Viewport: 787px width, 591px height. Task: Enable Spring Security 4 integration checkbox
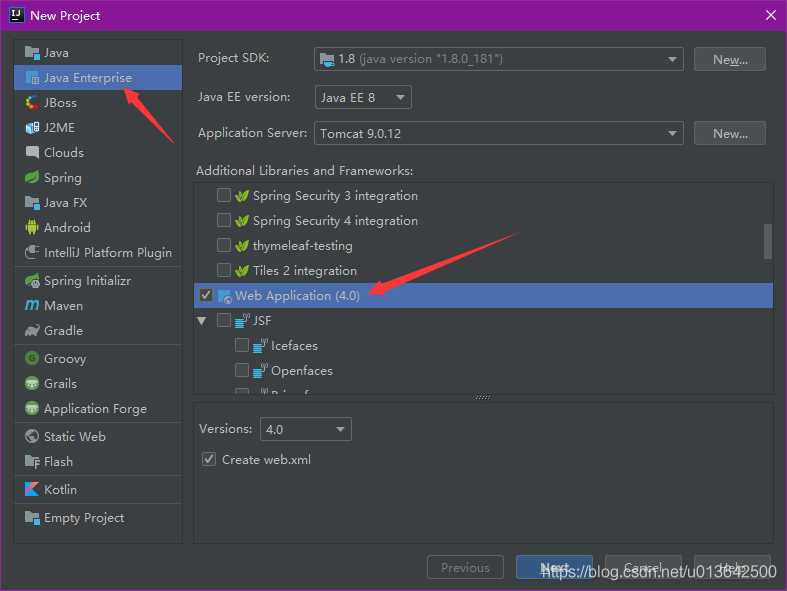click(224, 220)
